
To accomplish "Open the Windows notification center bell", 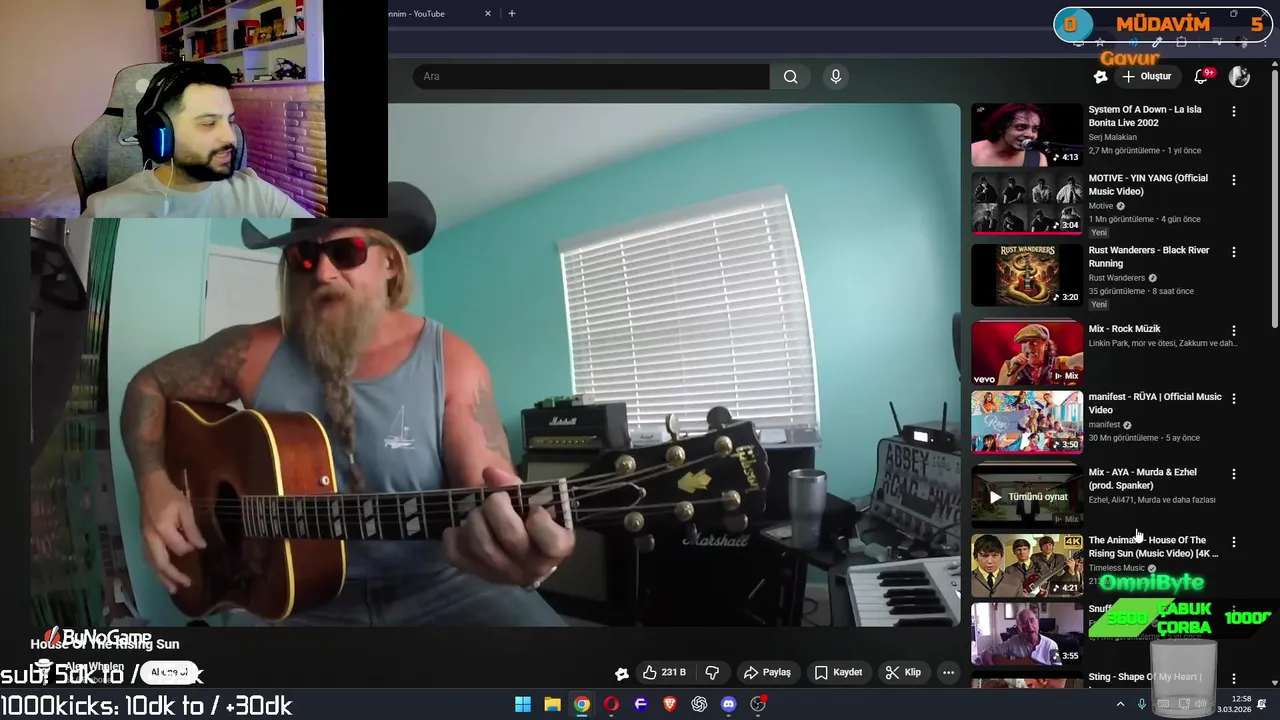I will (x=1262, y=704).
